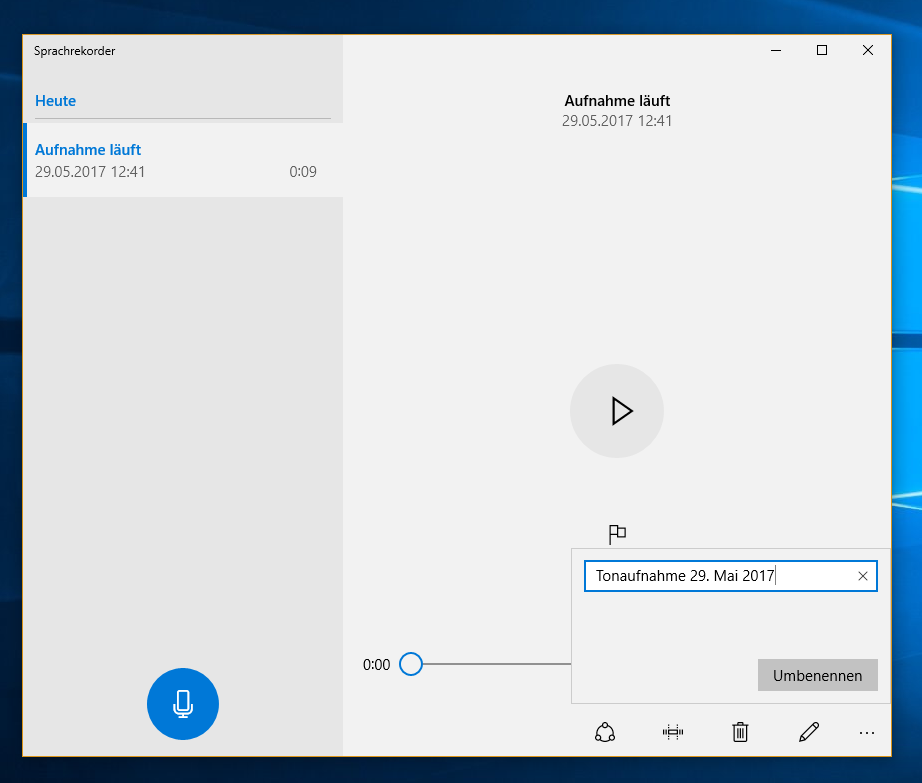Open the trim tool for the recording
This screenshot has width=922, height=783.
[x=673, y=732]
